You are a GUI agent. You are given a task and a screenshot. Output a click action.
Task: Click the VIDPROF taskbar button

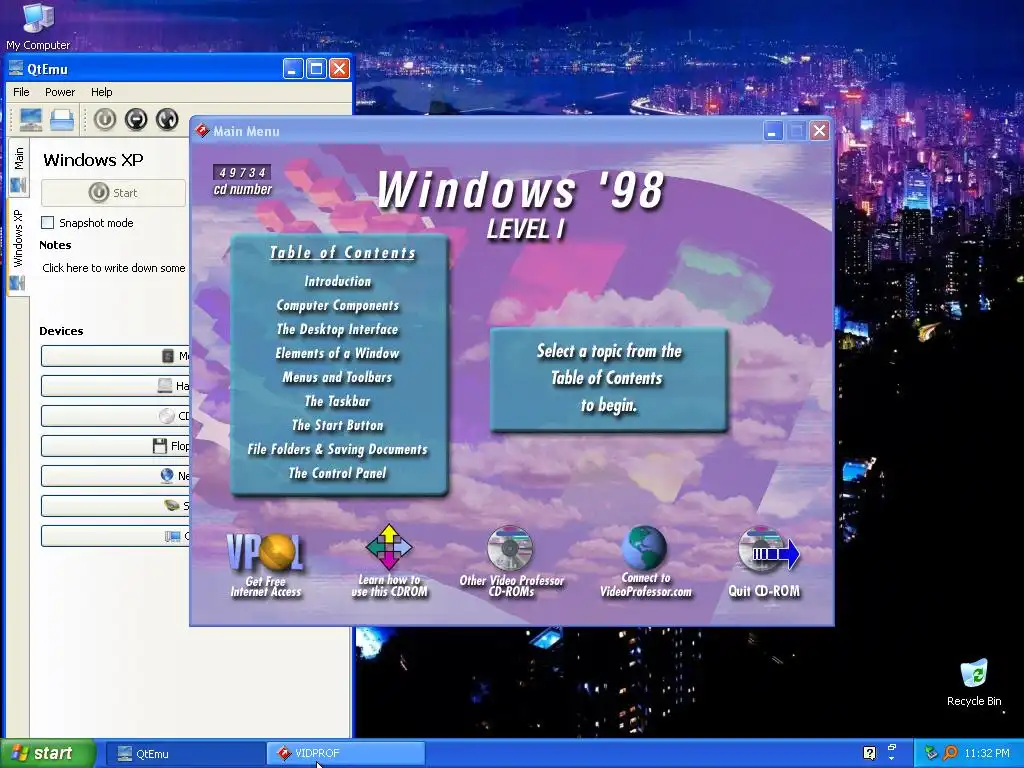[345, 754]
